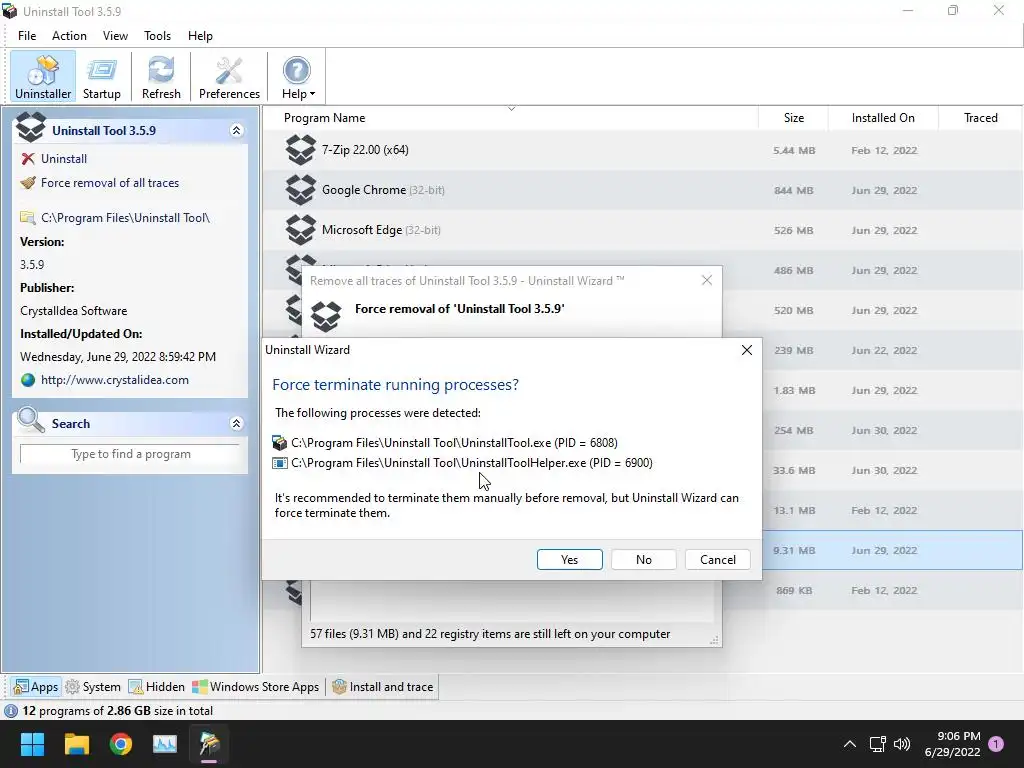Open the network tray icon
1024x768 pixels.
877,744
